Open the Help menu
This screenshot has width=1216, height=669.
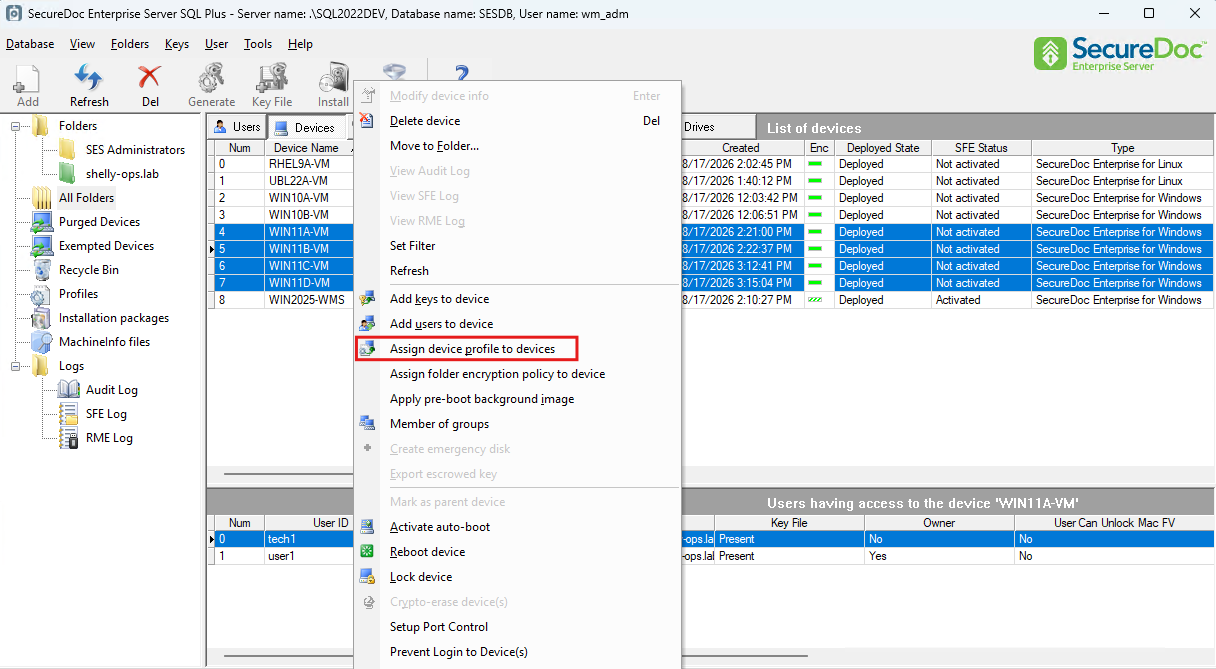pyautogui.click(x=300, y=44)
